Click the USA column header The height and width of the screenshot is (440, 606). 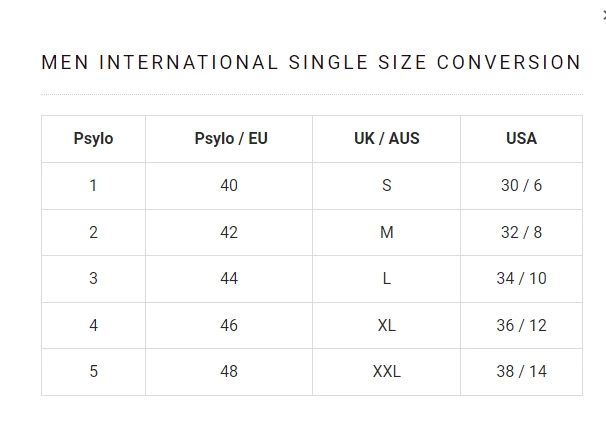(x=521, y=139)
